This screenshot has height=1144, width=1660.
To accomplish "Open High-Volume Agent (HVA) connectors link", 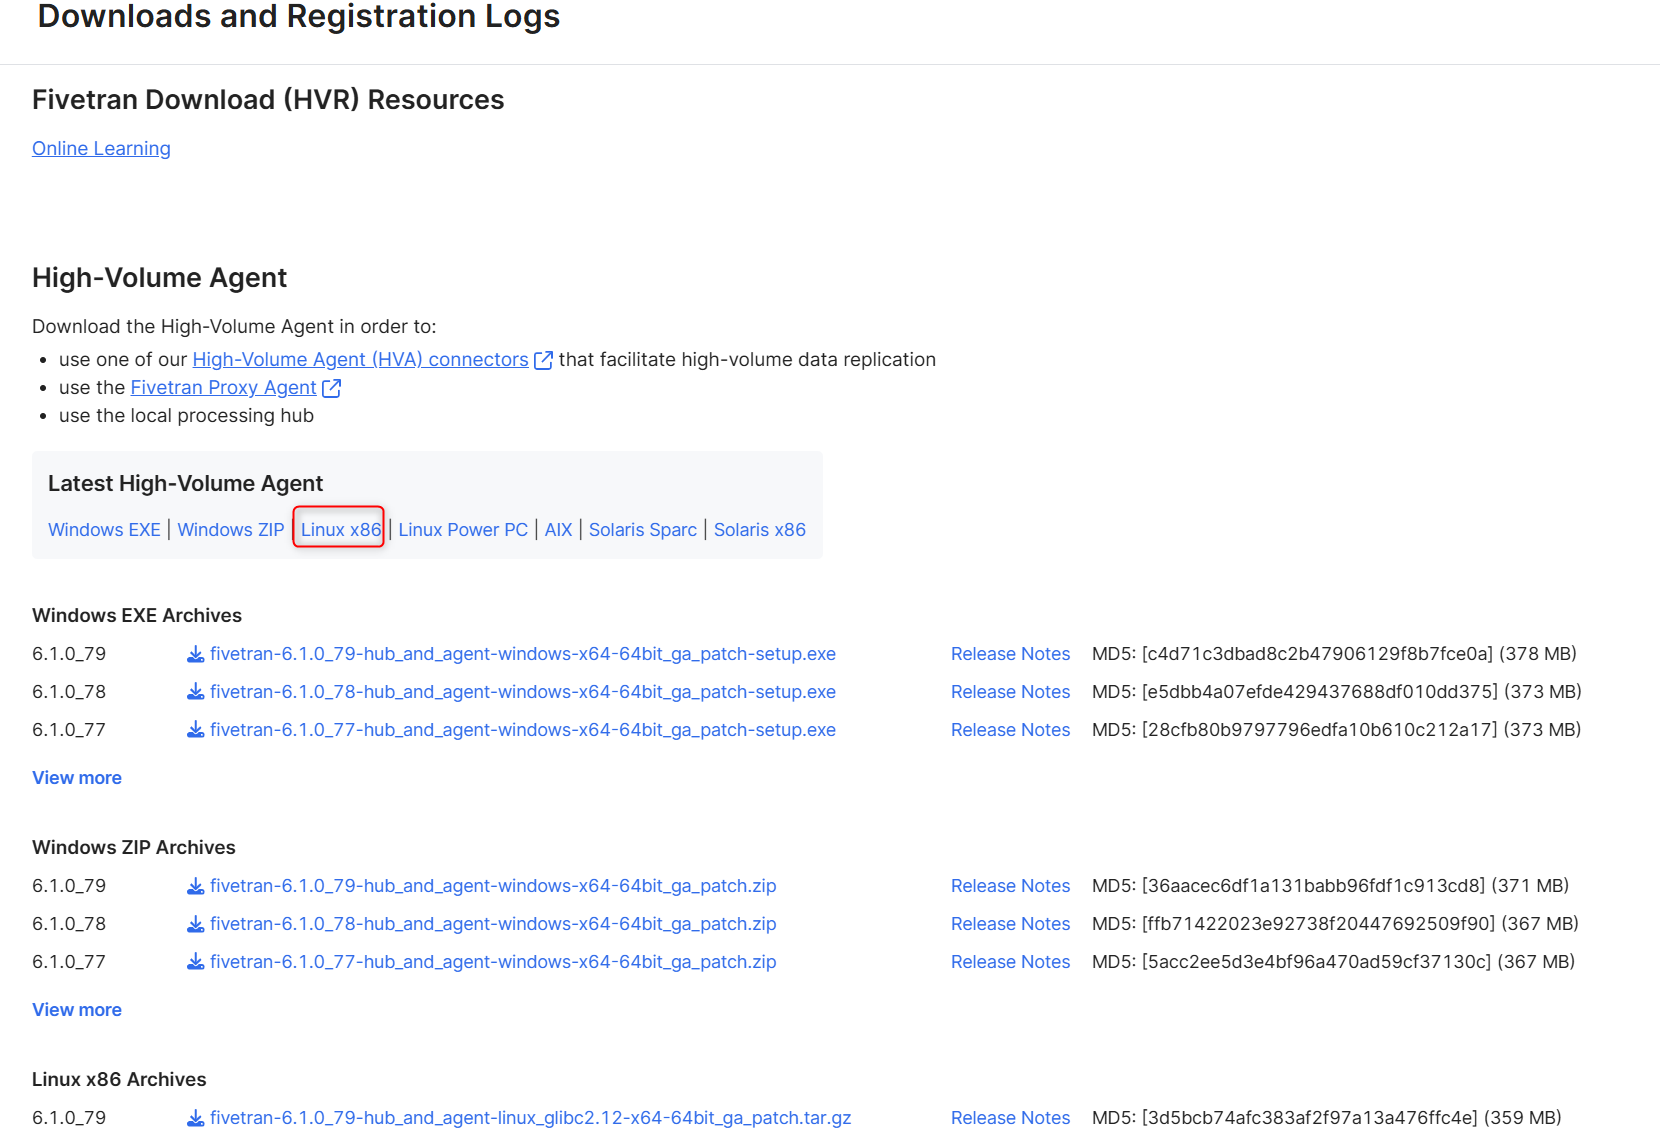I will pyautogui.click(x=360, y=359).
